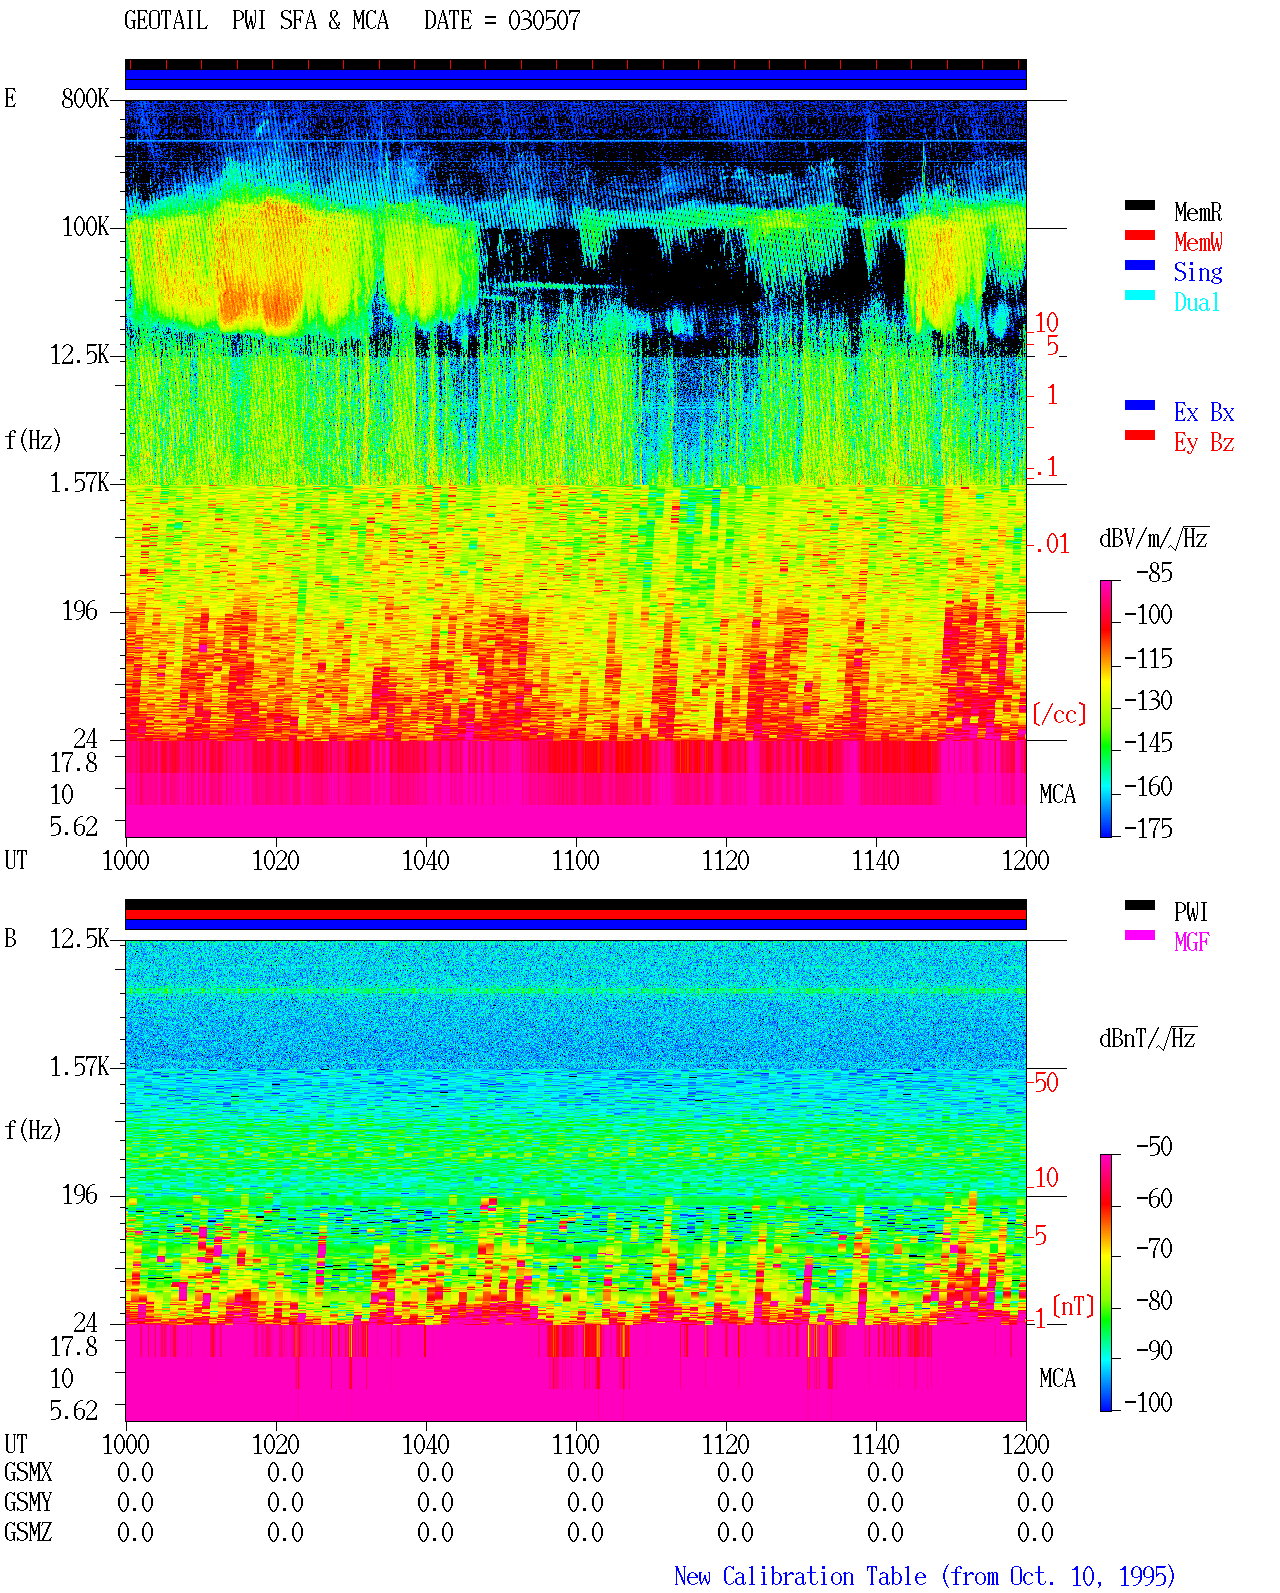1280x1593 pixels.
Task: Click the GSMY row label
Action: (x=28, y=1502)
